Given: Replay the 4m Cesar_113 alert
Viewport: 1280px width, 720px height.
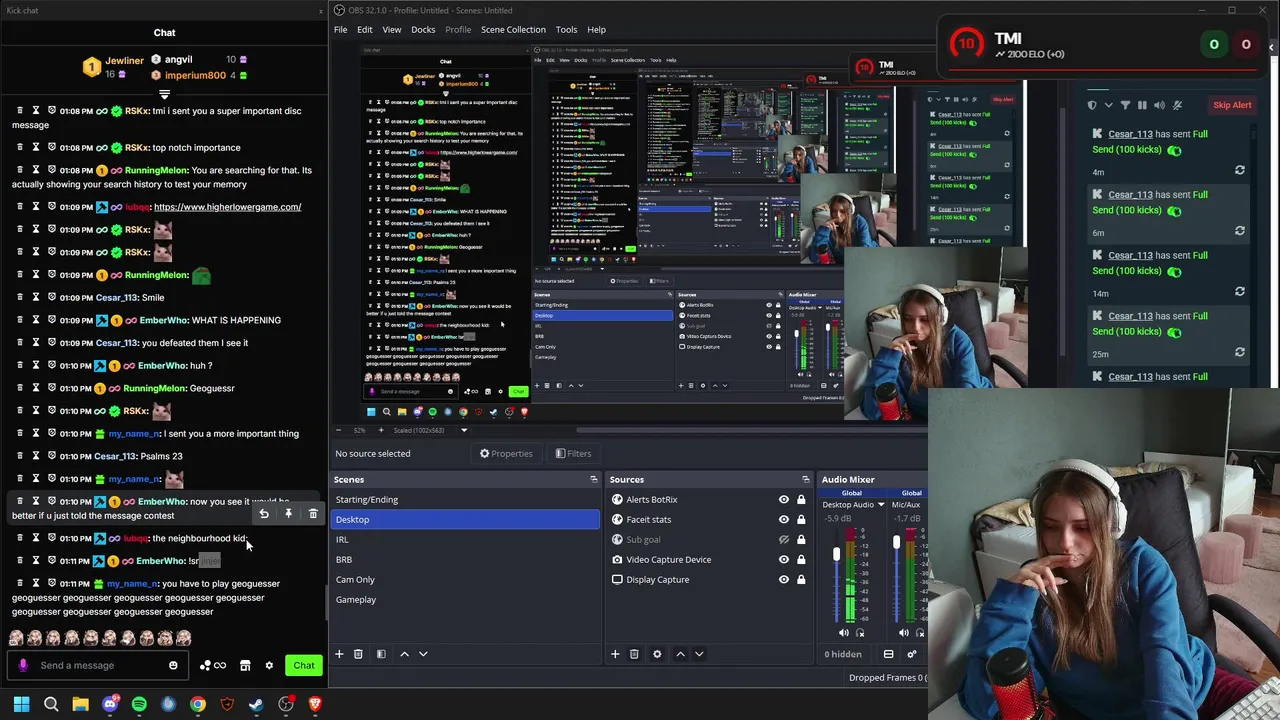Looking at the screenshot, I should (x=1240, y=171).
